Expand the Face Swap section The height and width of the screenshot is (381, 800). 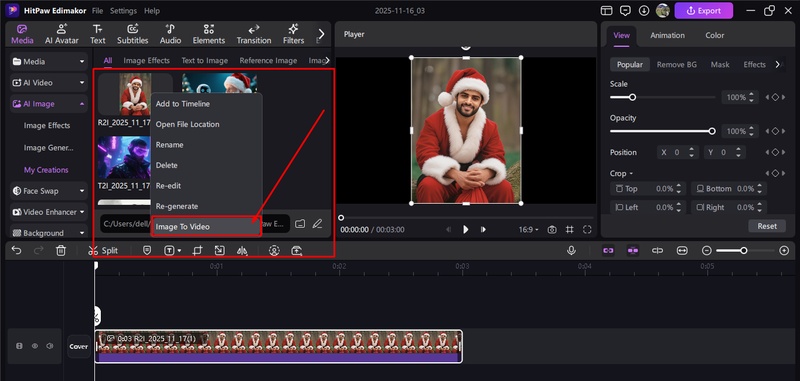[48, 191]
